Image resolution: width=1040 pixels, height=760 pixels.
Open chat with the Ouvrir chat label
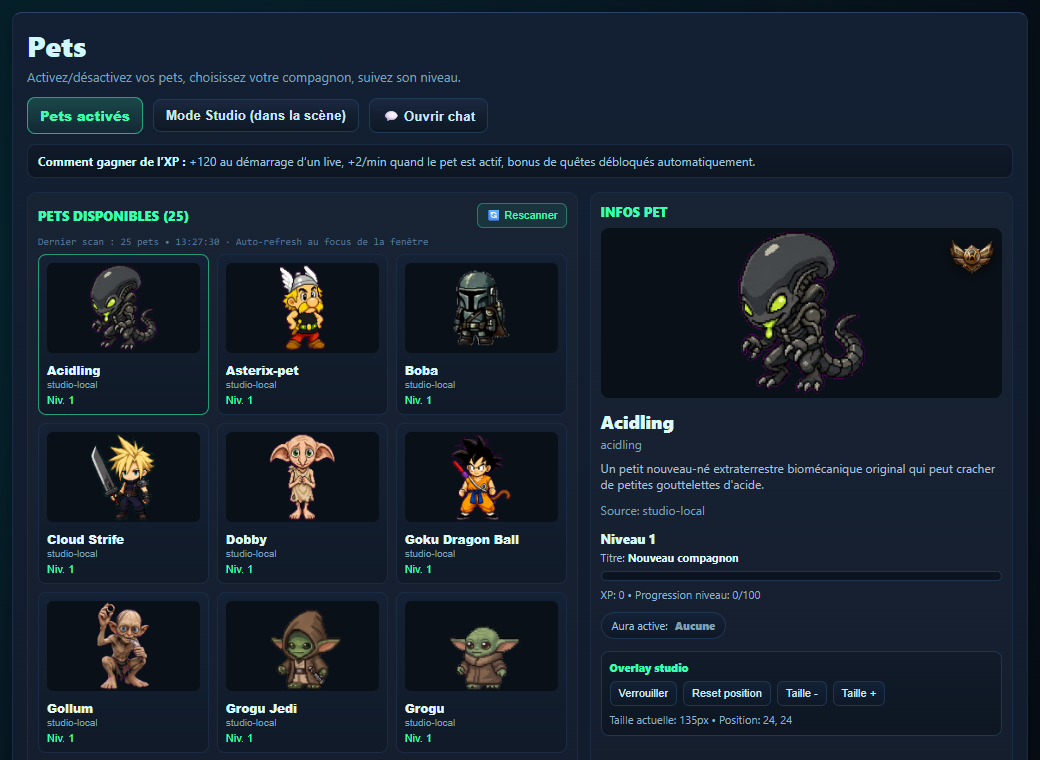pos(439,116)
